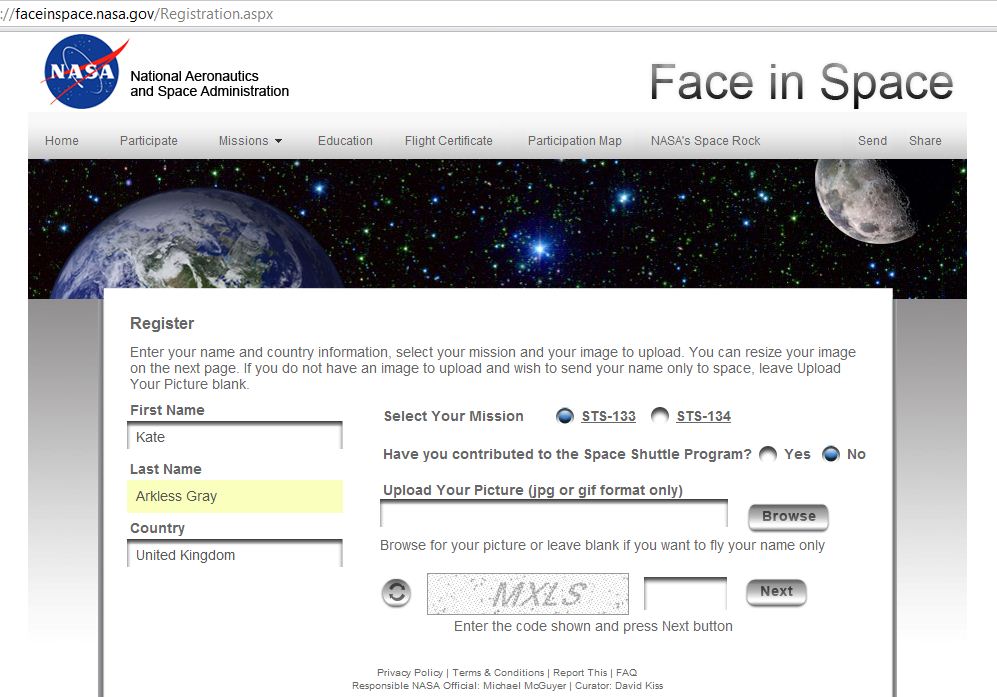The width and height of the screenshot is (997, 697).
Task: Click the browser address bar URL
Action: pyautogui.click(x=137, y=14)
